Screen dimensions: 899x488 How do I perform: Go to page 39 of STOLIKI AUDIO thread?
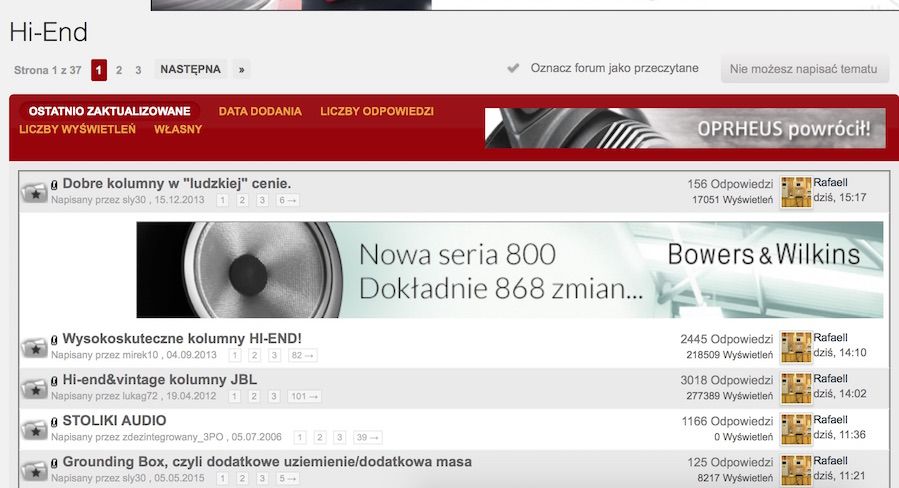point(367,438)
